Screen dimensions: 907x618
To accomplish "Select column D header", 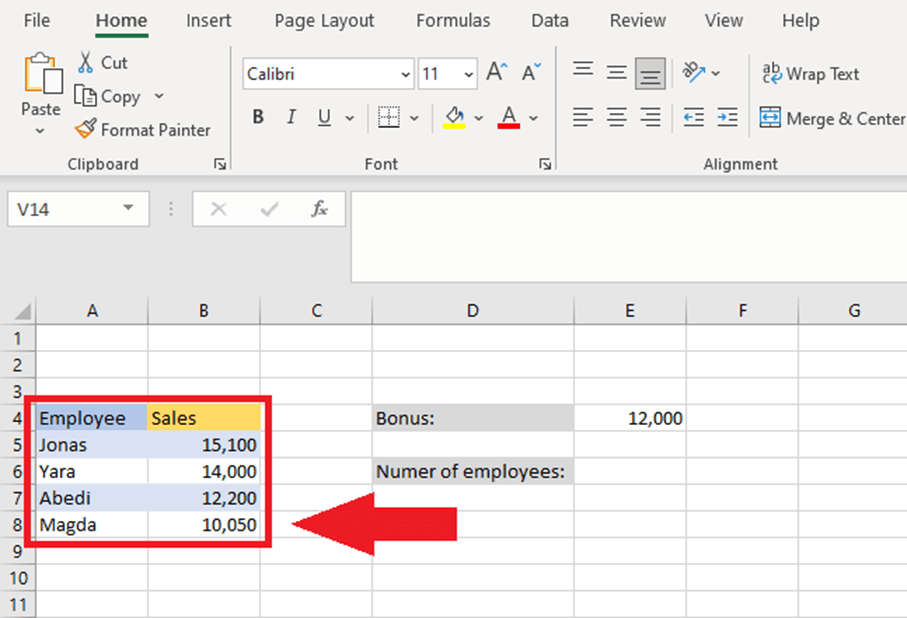I will coord(473,311).
